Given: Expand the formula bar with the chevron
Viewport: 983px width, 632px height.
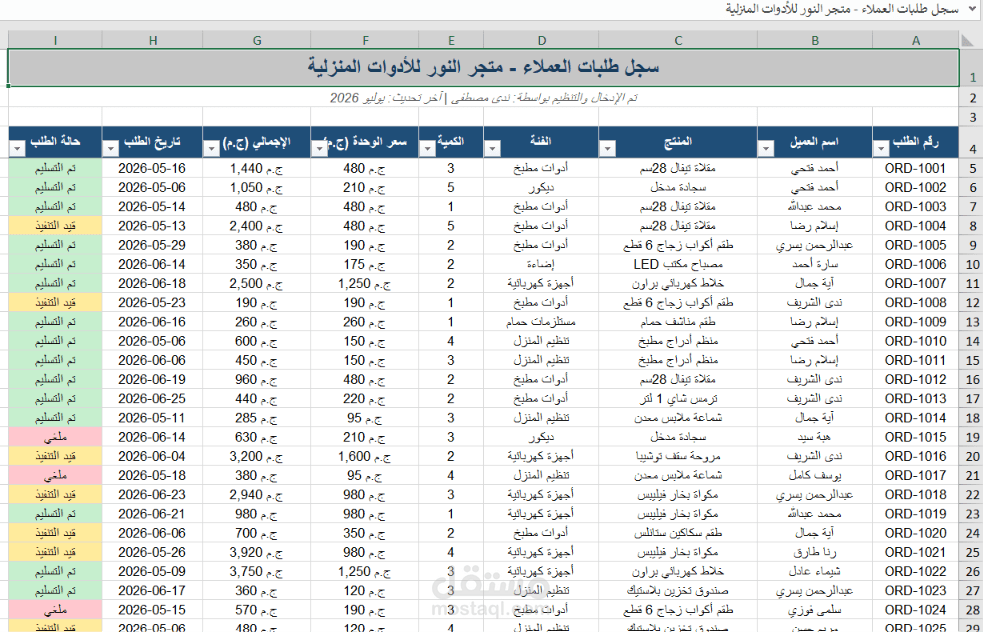Looking at the screenshot, I should pos(971,9).
